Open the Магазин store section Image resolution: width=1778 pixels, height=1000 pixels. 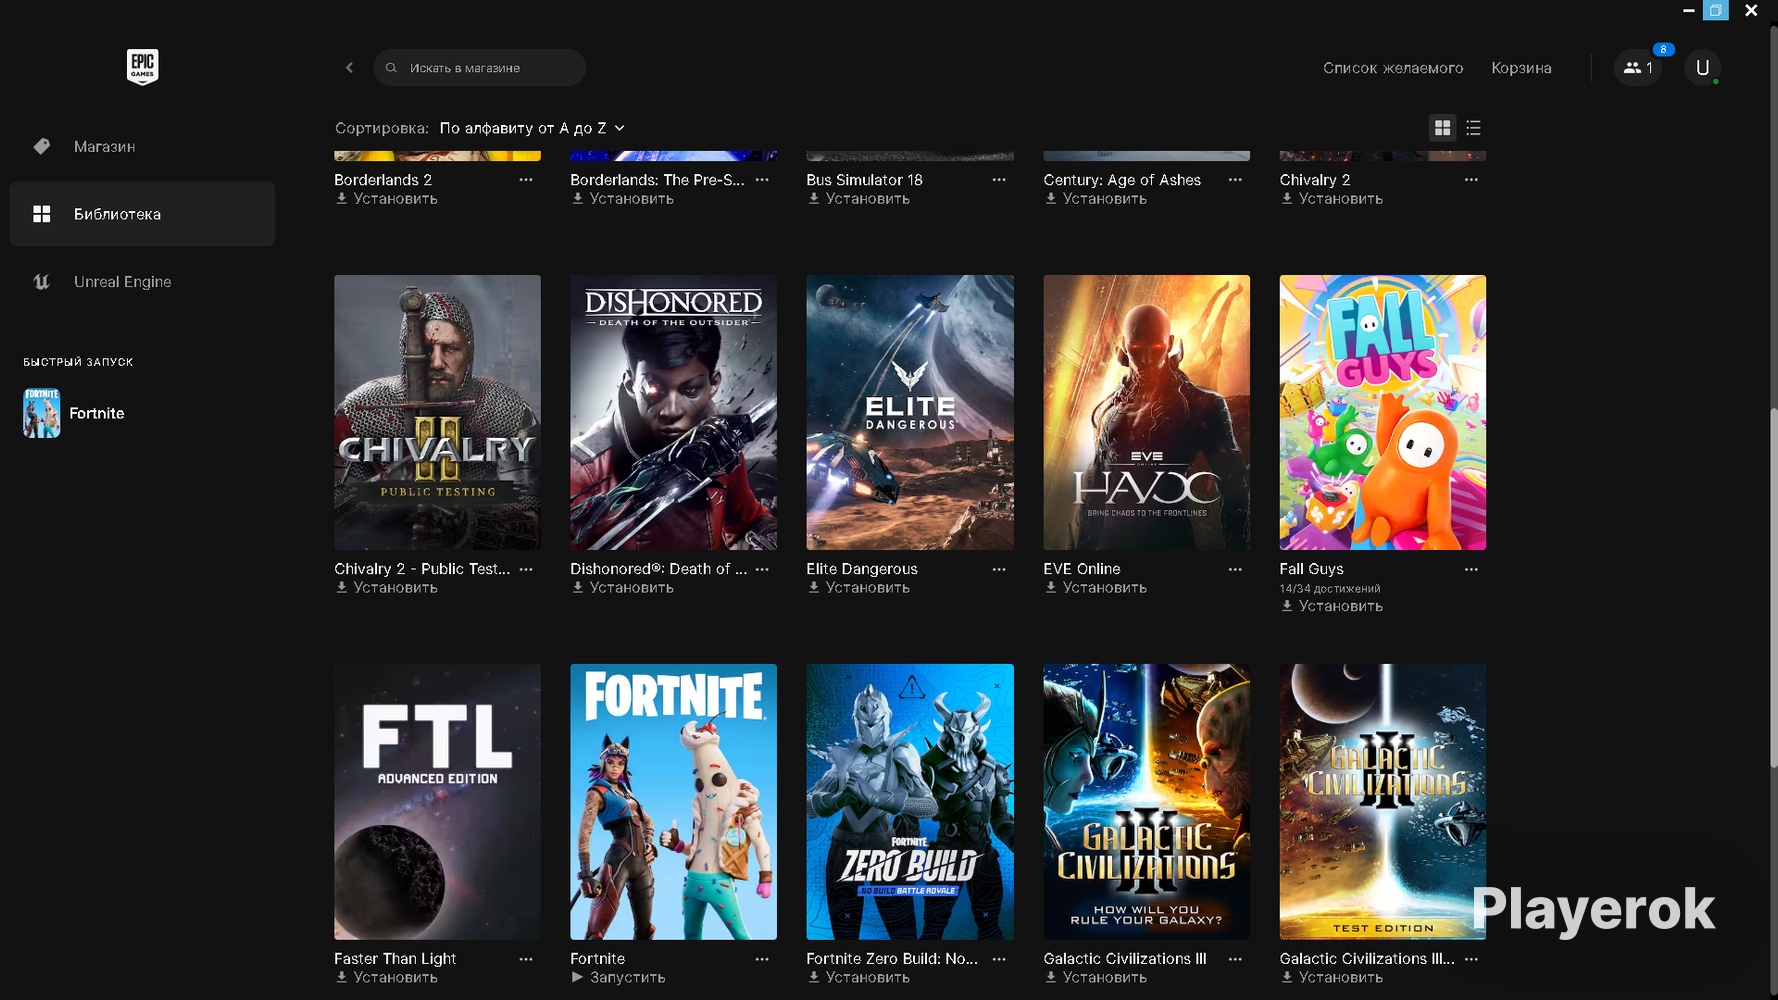click(142, 147)
